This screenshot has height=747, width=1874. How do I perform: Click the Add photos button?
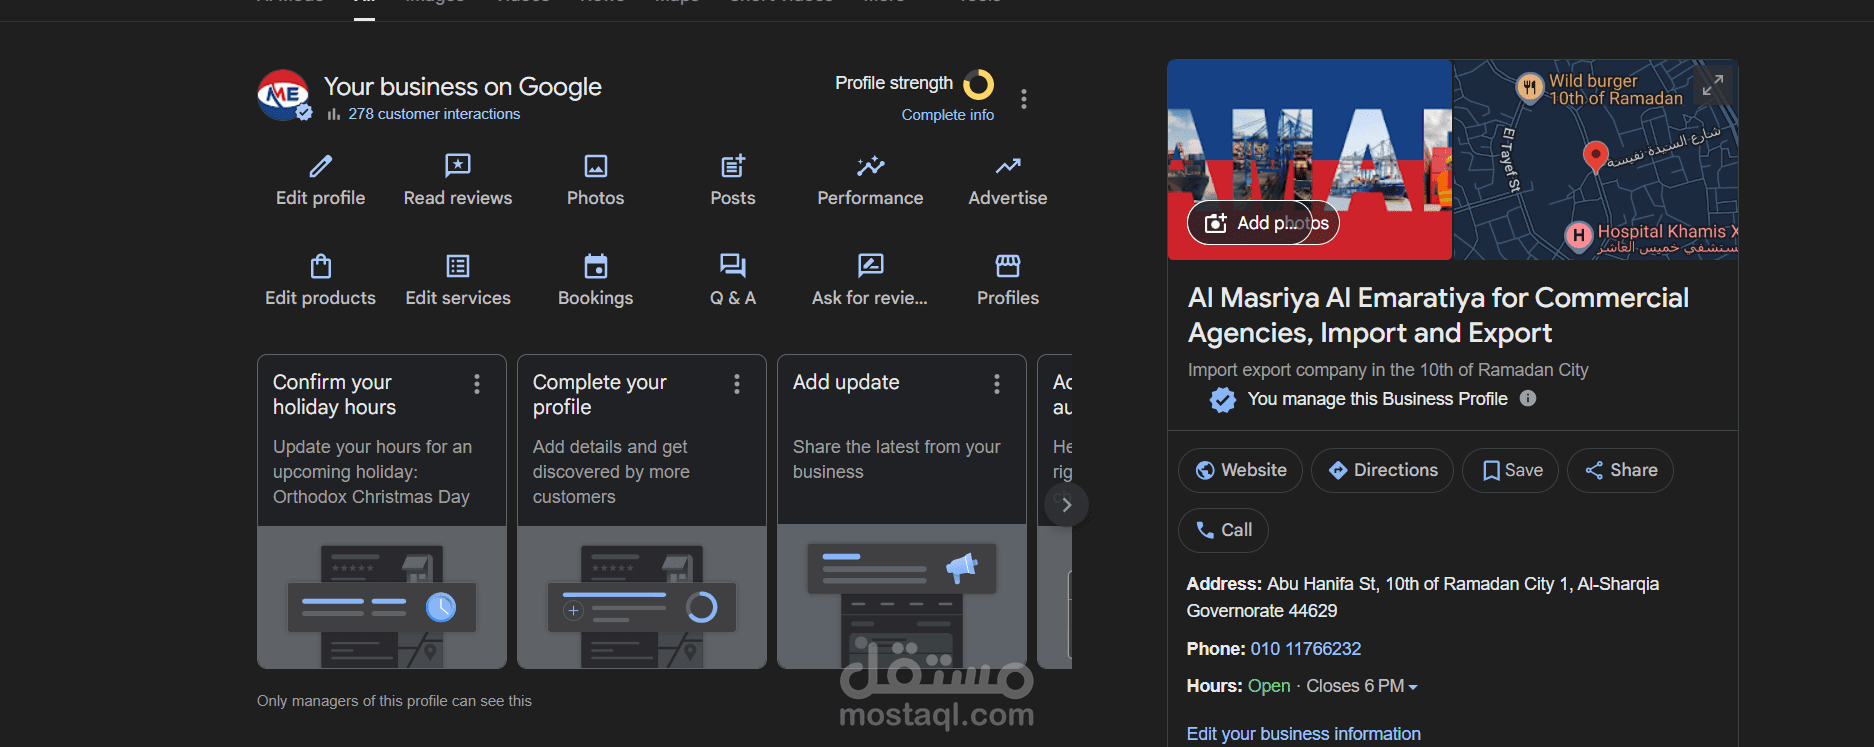tap(1263, 223)
